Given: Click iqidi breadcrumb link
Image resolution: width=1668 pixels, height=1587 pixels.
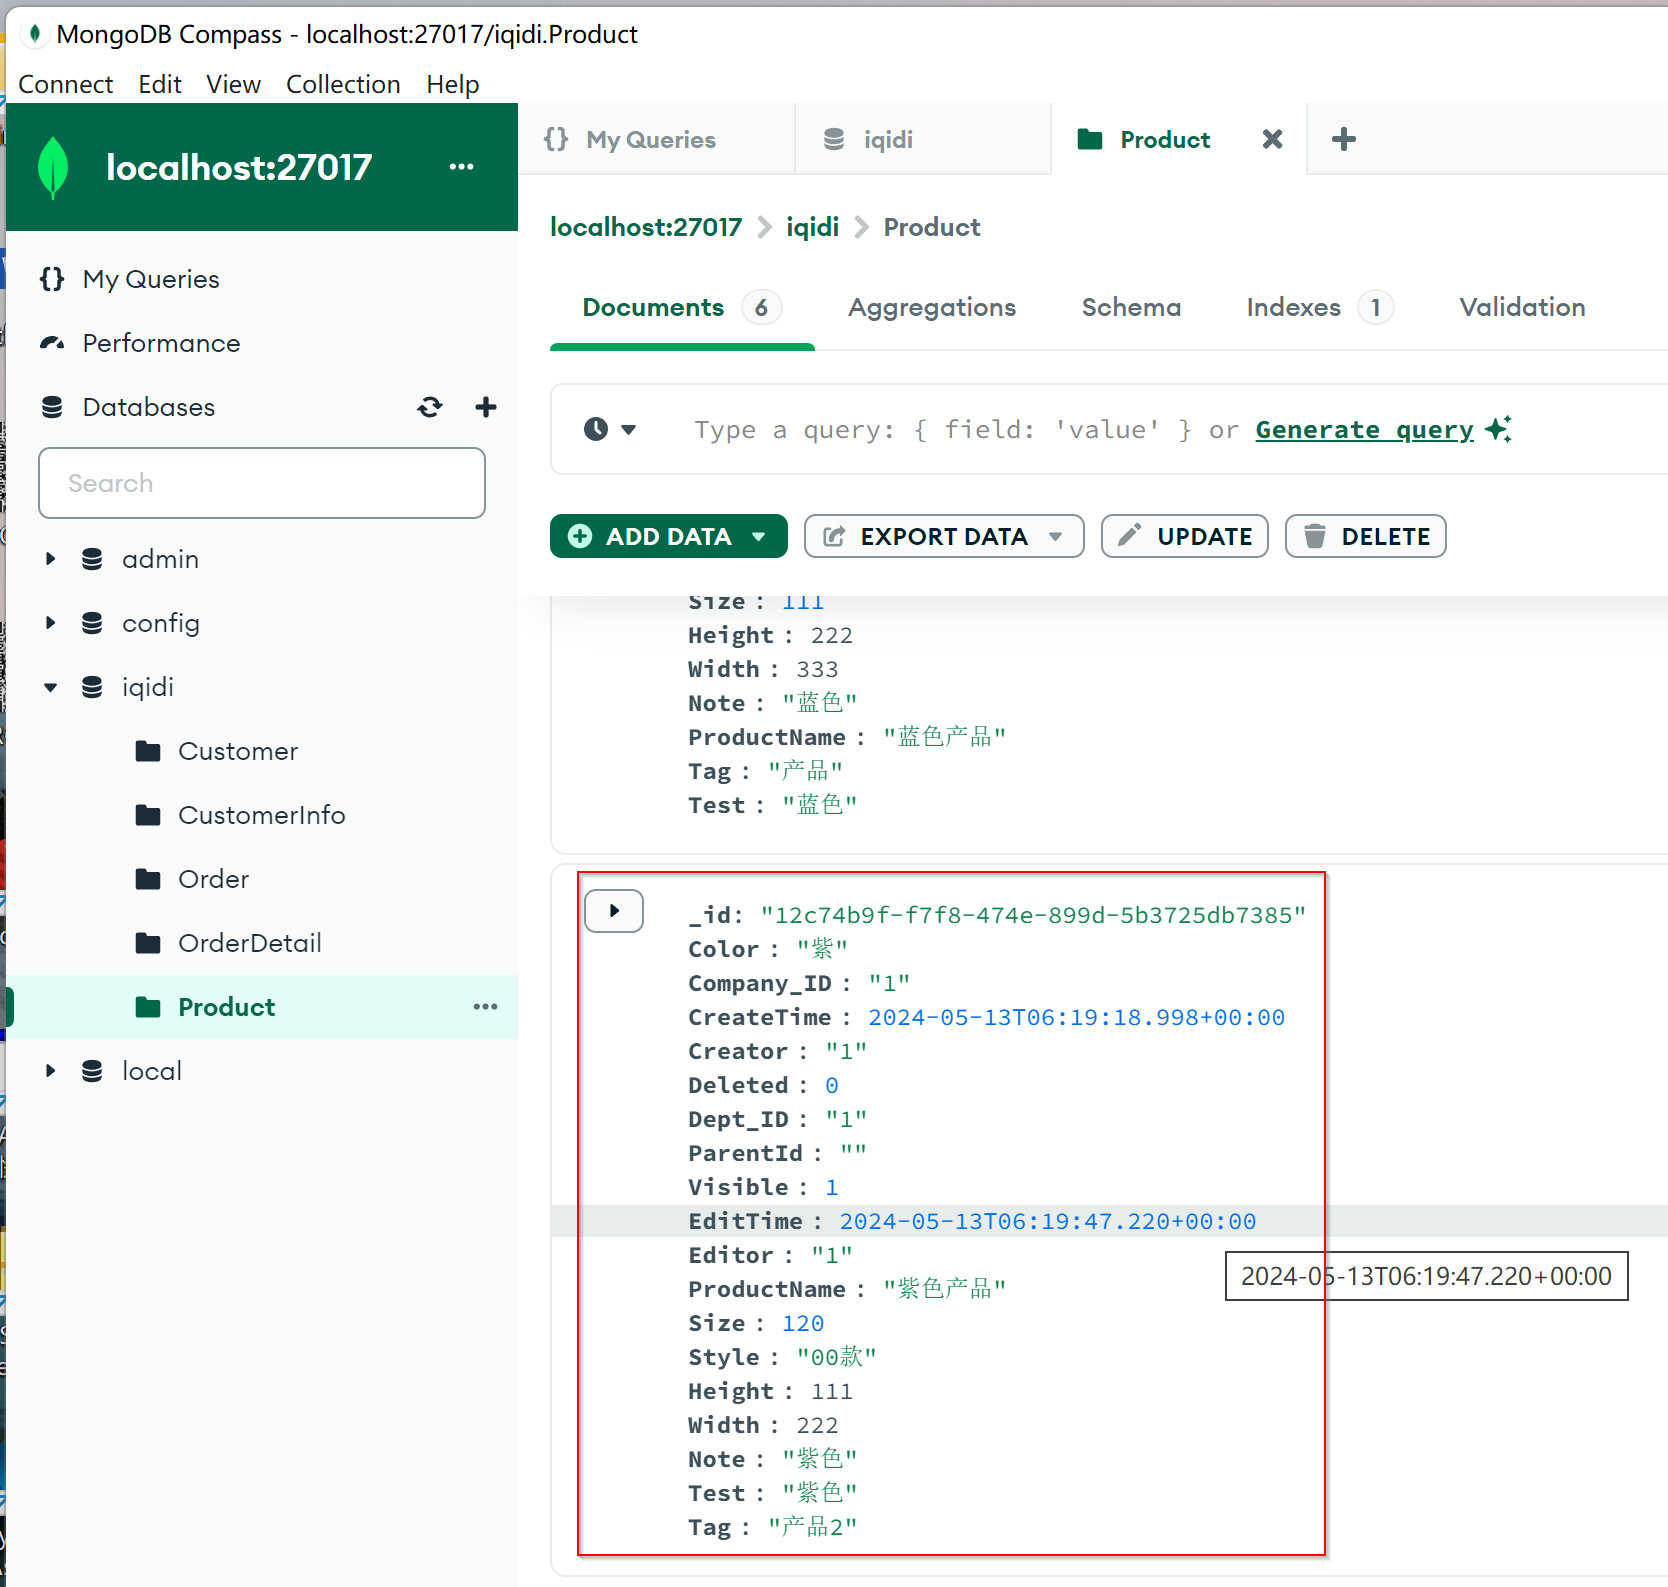Looking at the screenshot, I should [x=812, y=227].
